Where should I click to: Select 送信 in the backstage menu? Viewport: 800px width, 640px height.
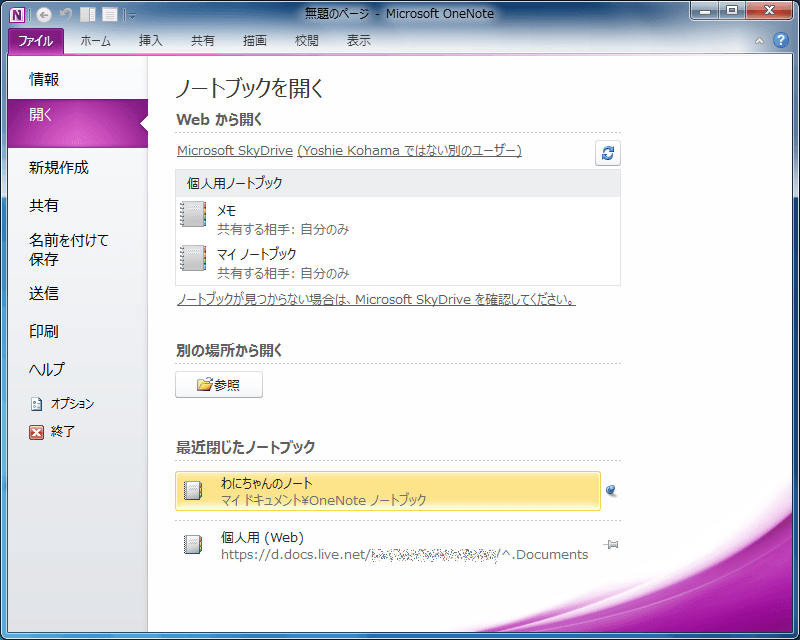coord(78,293)
